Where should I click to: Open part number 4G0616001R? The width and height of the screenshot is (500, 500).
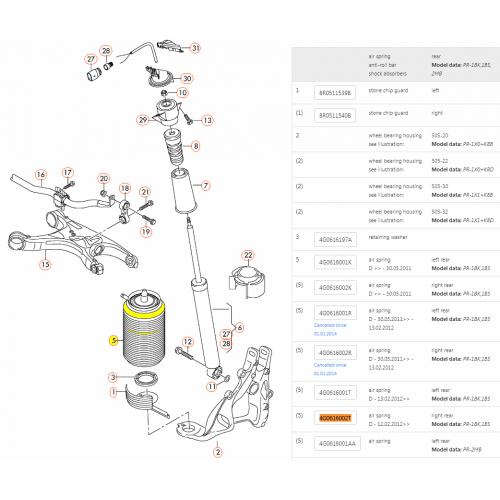(x=335, y=313)
